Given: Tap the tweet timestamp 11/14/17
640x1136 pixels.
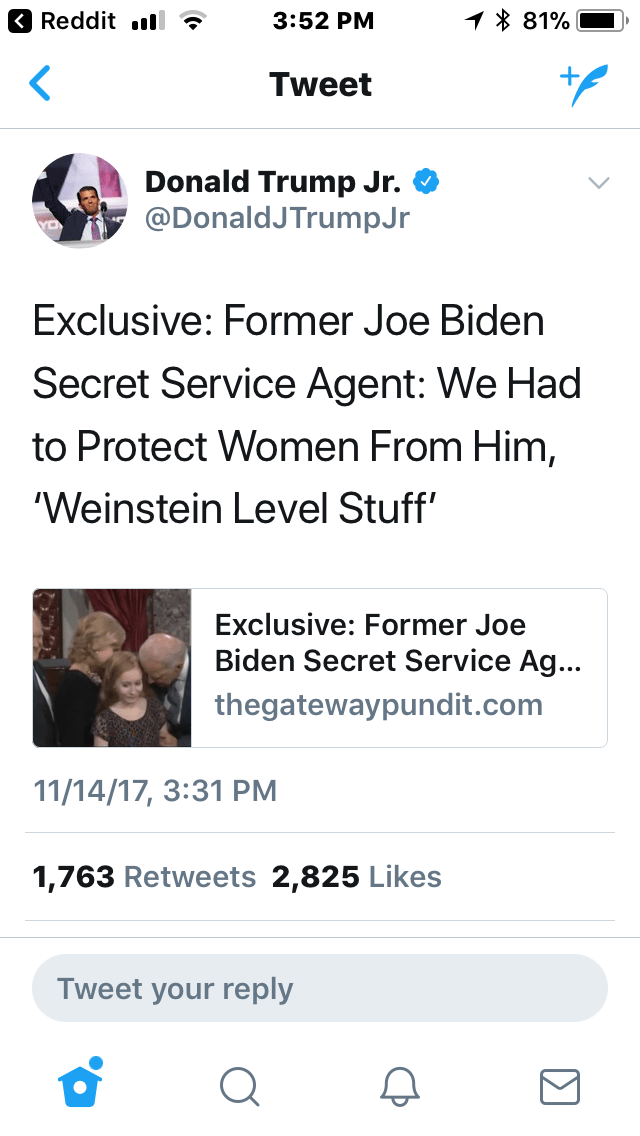Looking at the screenshot, I should (155, 791).
